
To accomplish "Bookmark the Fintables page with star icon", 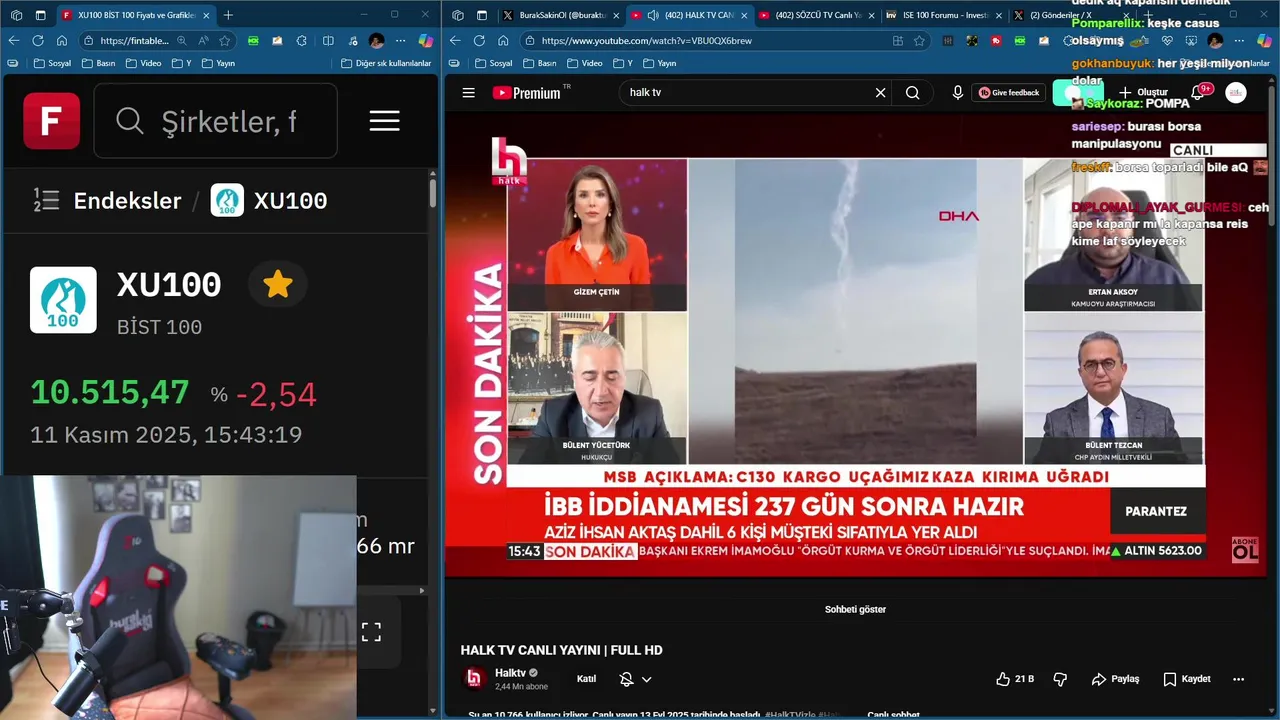I will tap(225, 40).
